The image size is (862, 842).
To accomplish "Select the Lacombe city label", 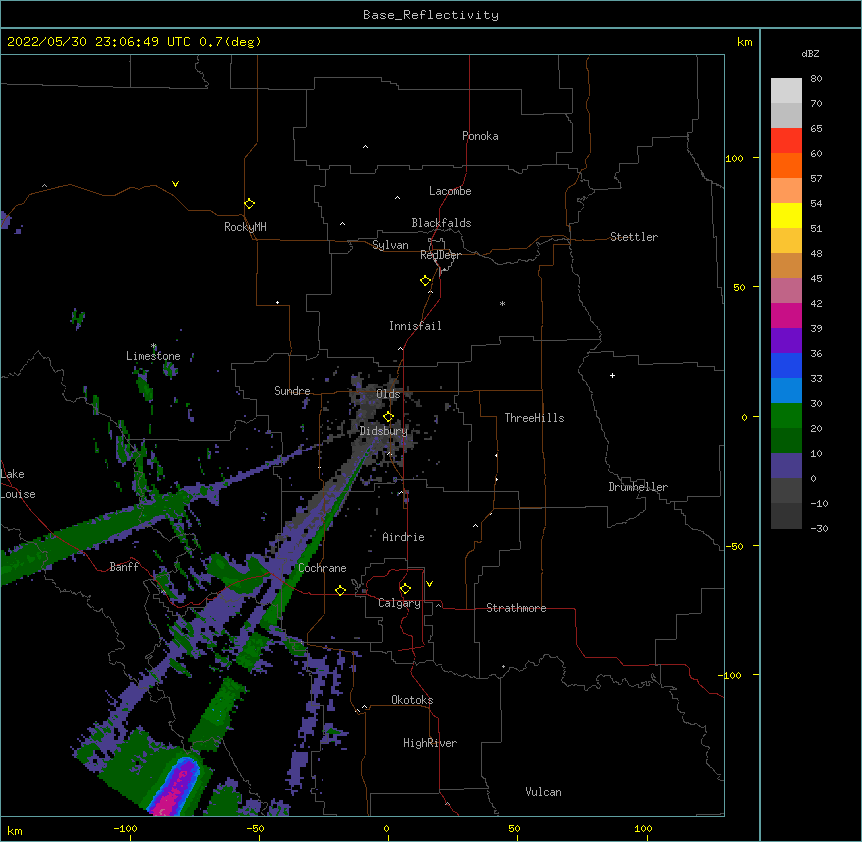I will pyautogui.click(x=450, y=191).
